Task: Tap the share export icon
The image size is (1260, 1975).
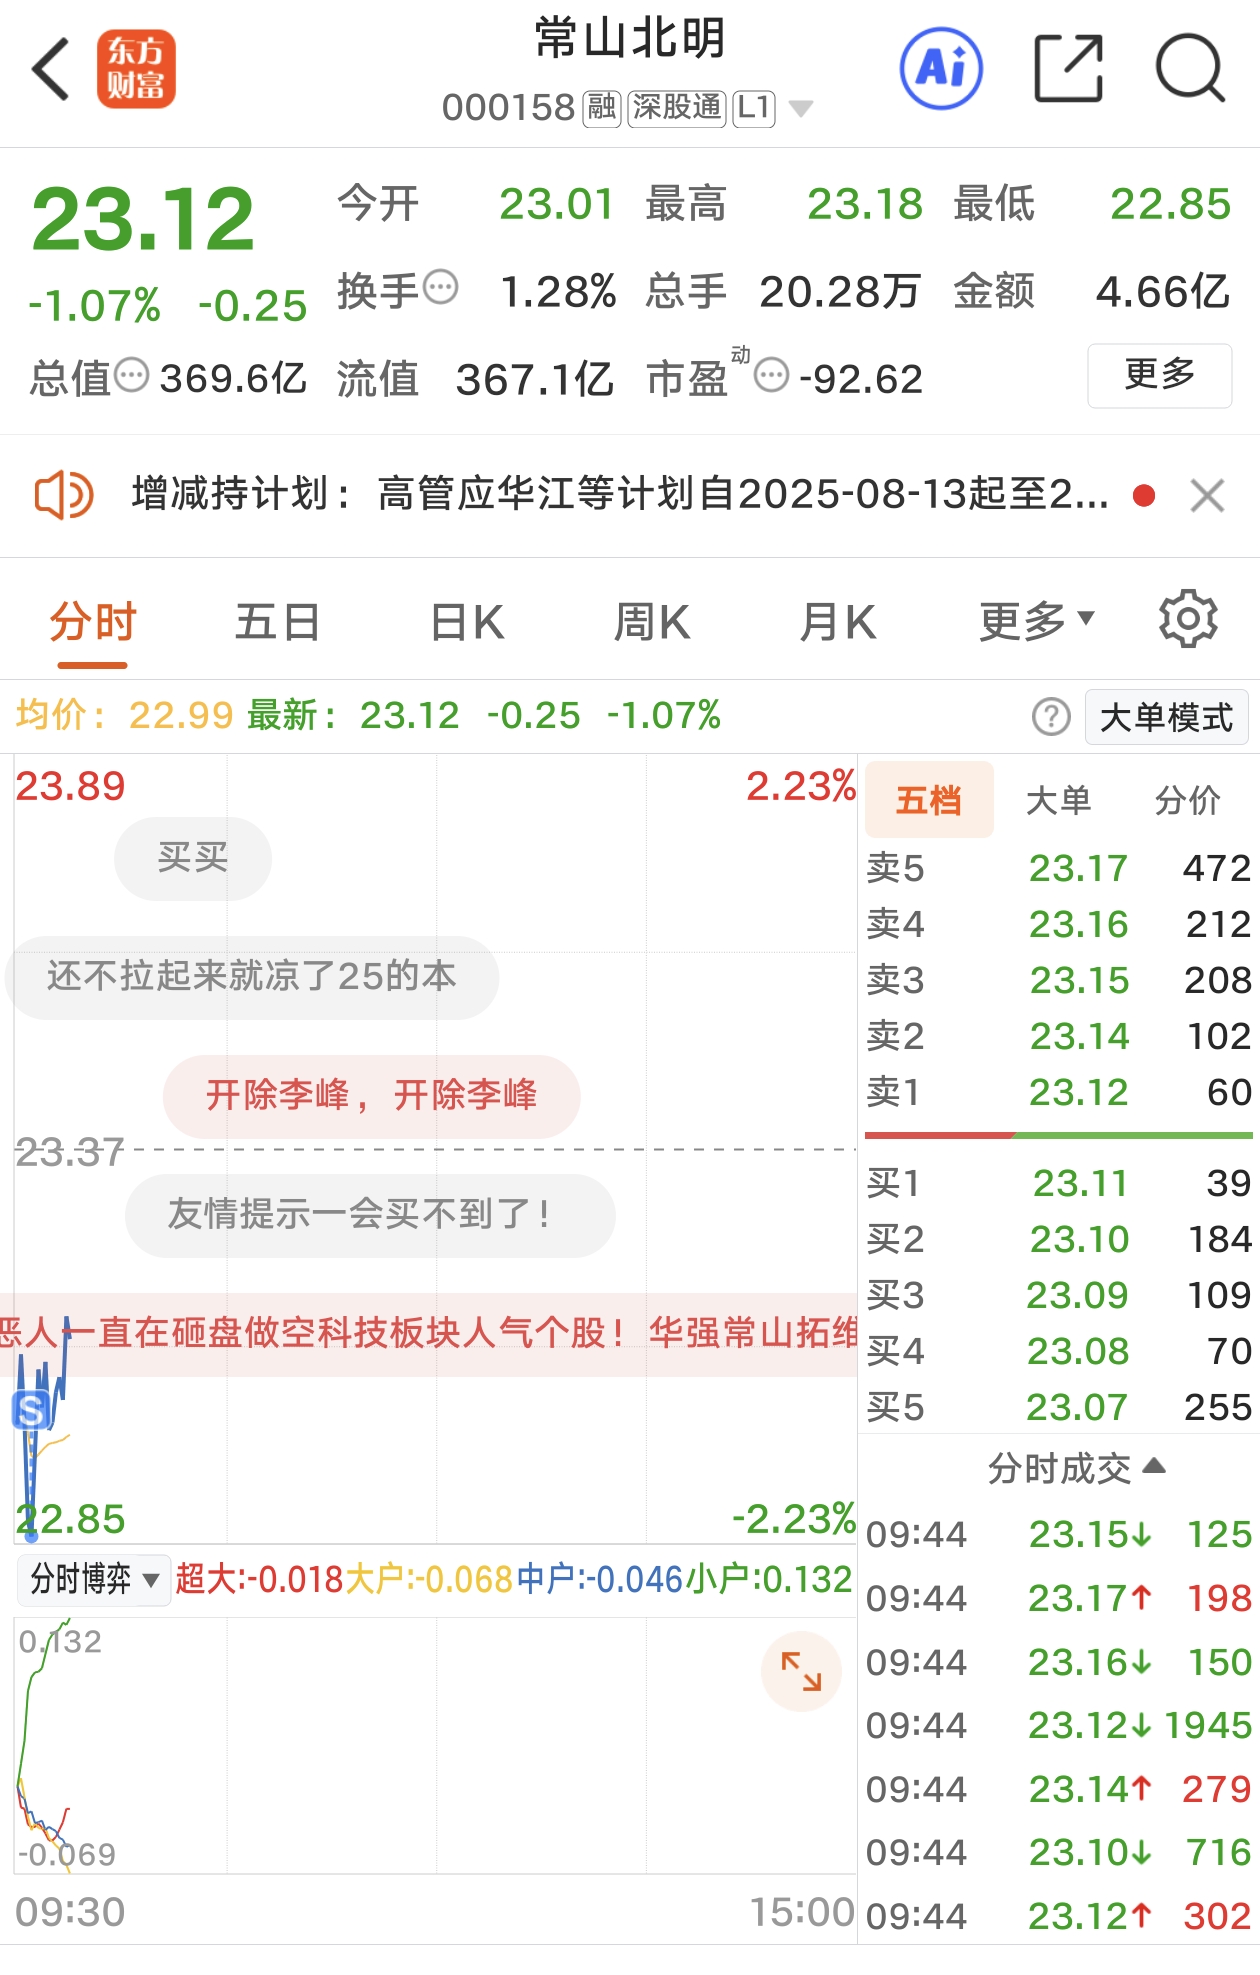Action: (1067, 68)
